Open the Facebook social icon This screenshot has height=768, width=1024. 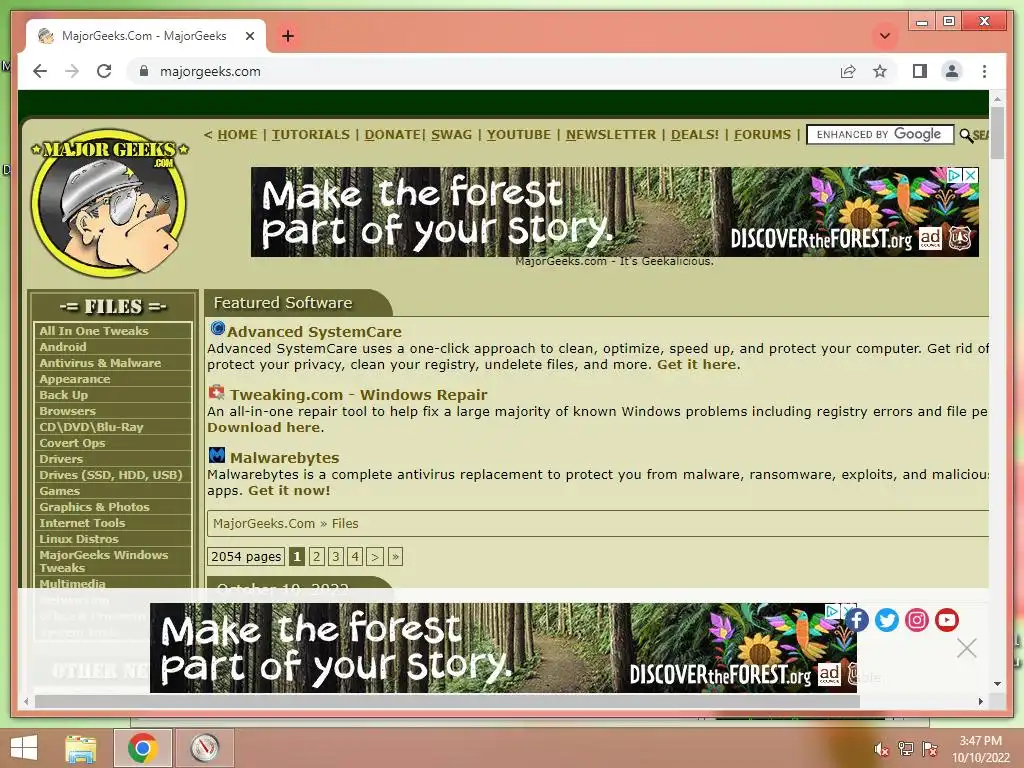pos(856,619)
